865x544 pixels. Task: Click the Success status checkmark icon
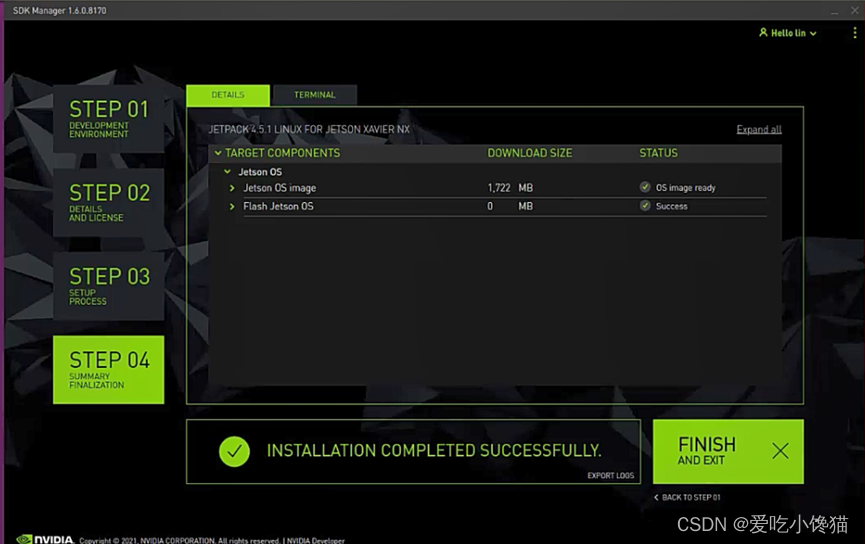click(645, 206)
